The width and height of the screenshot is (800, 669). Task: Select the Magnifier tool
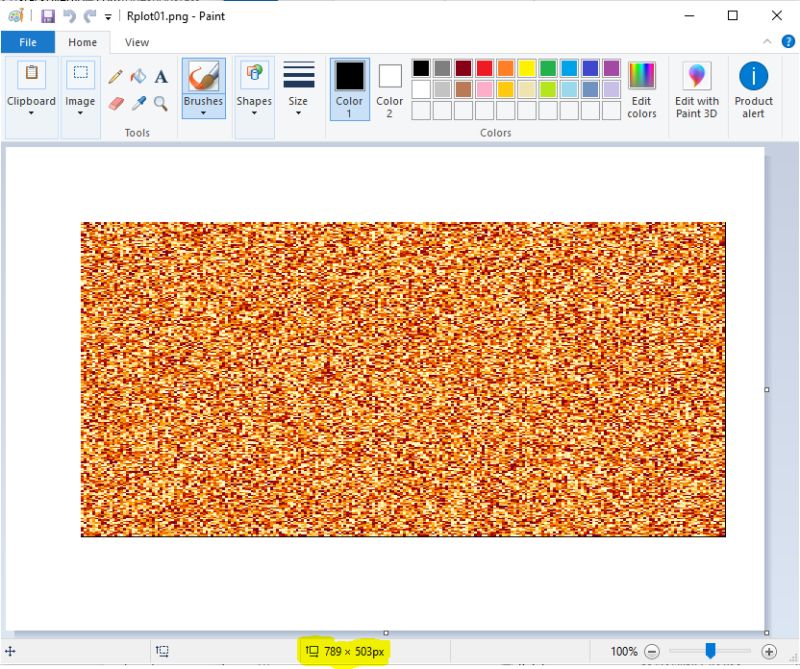point(159,102)
